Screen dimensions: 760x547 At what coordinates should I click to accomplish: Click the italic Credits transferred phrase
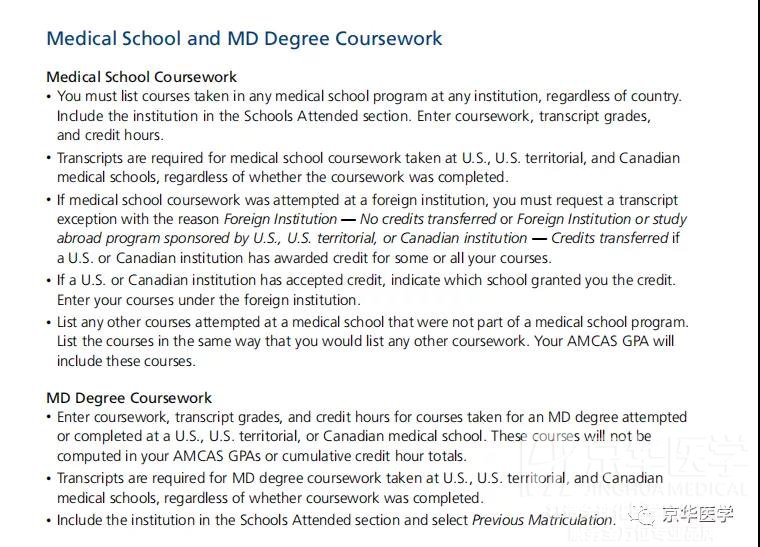click(610, 238)
